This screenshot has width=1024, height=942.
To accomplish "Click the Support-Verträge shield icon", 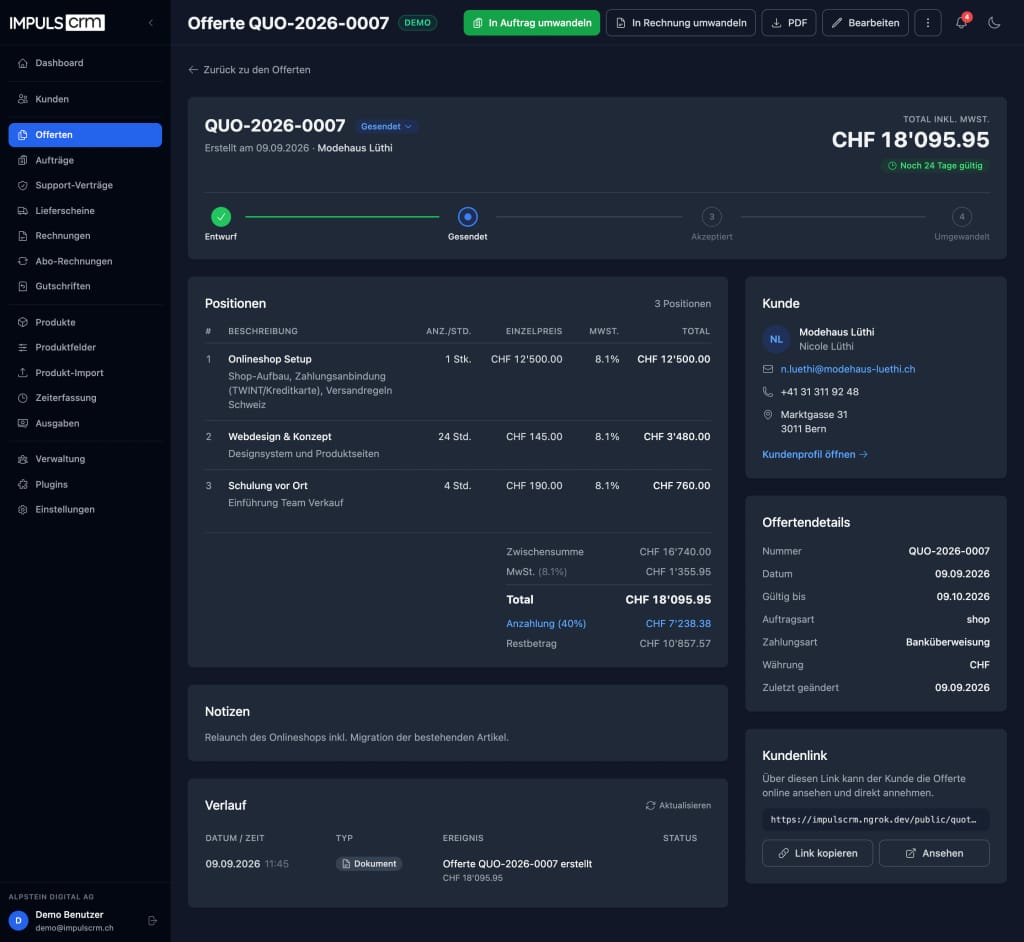I will (23, 186).
